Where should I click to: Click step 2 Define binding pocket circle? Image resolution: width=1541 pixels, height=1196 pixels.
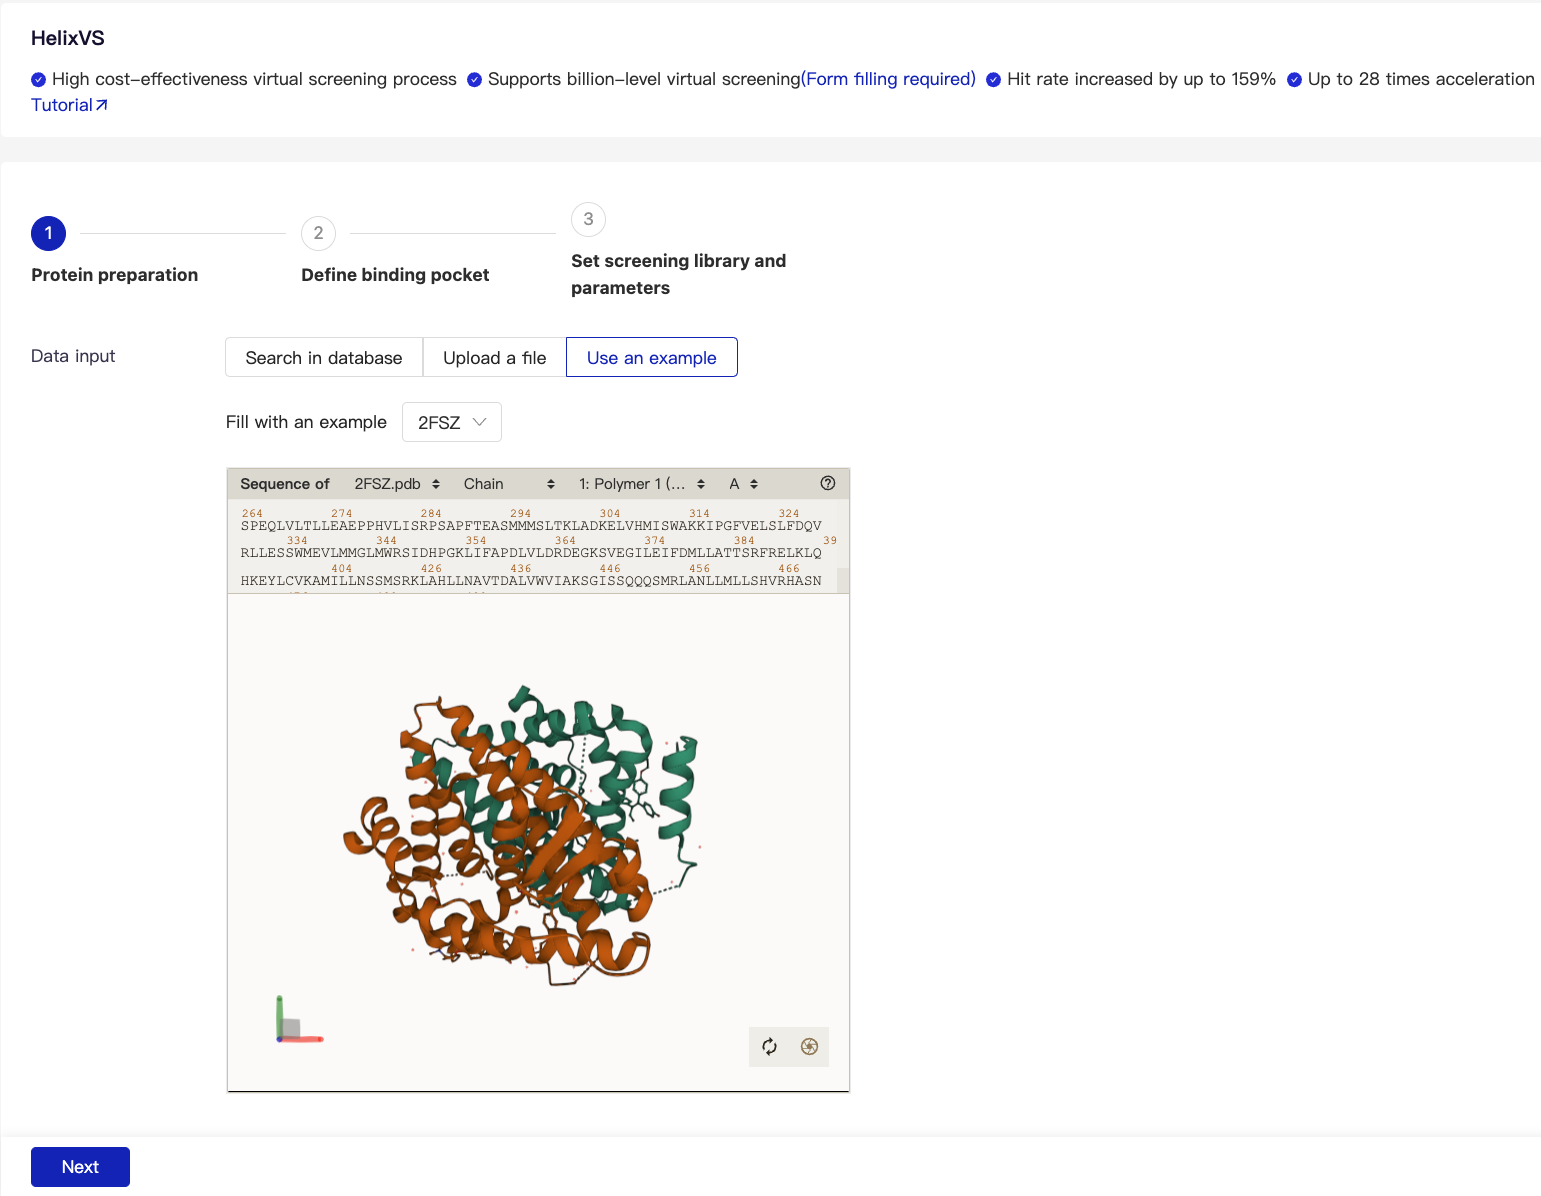[x=318, y=233]
